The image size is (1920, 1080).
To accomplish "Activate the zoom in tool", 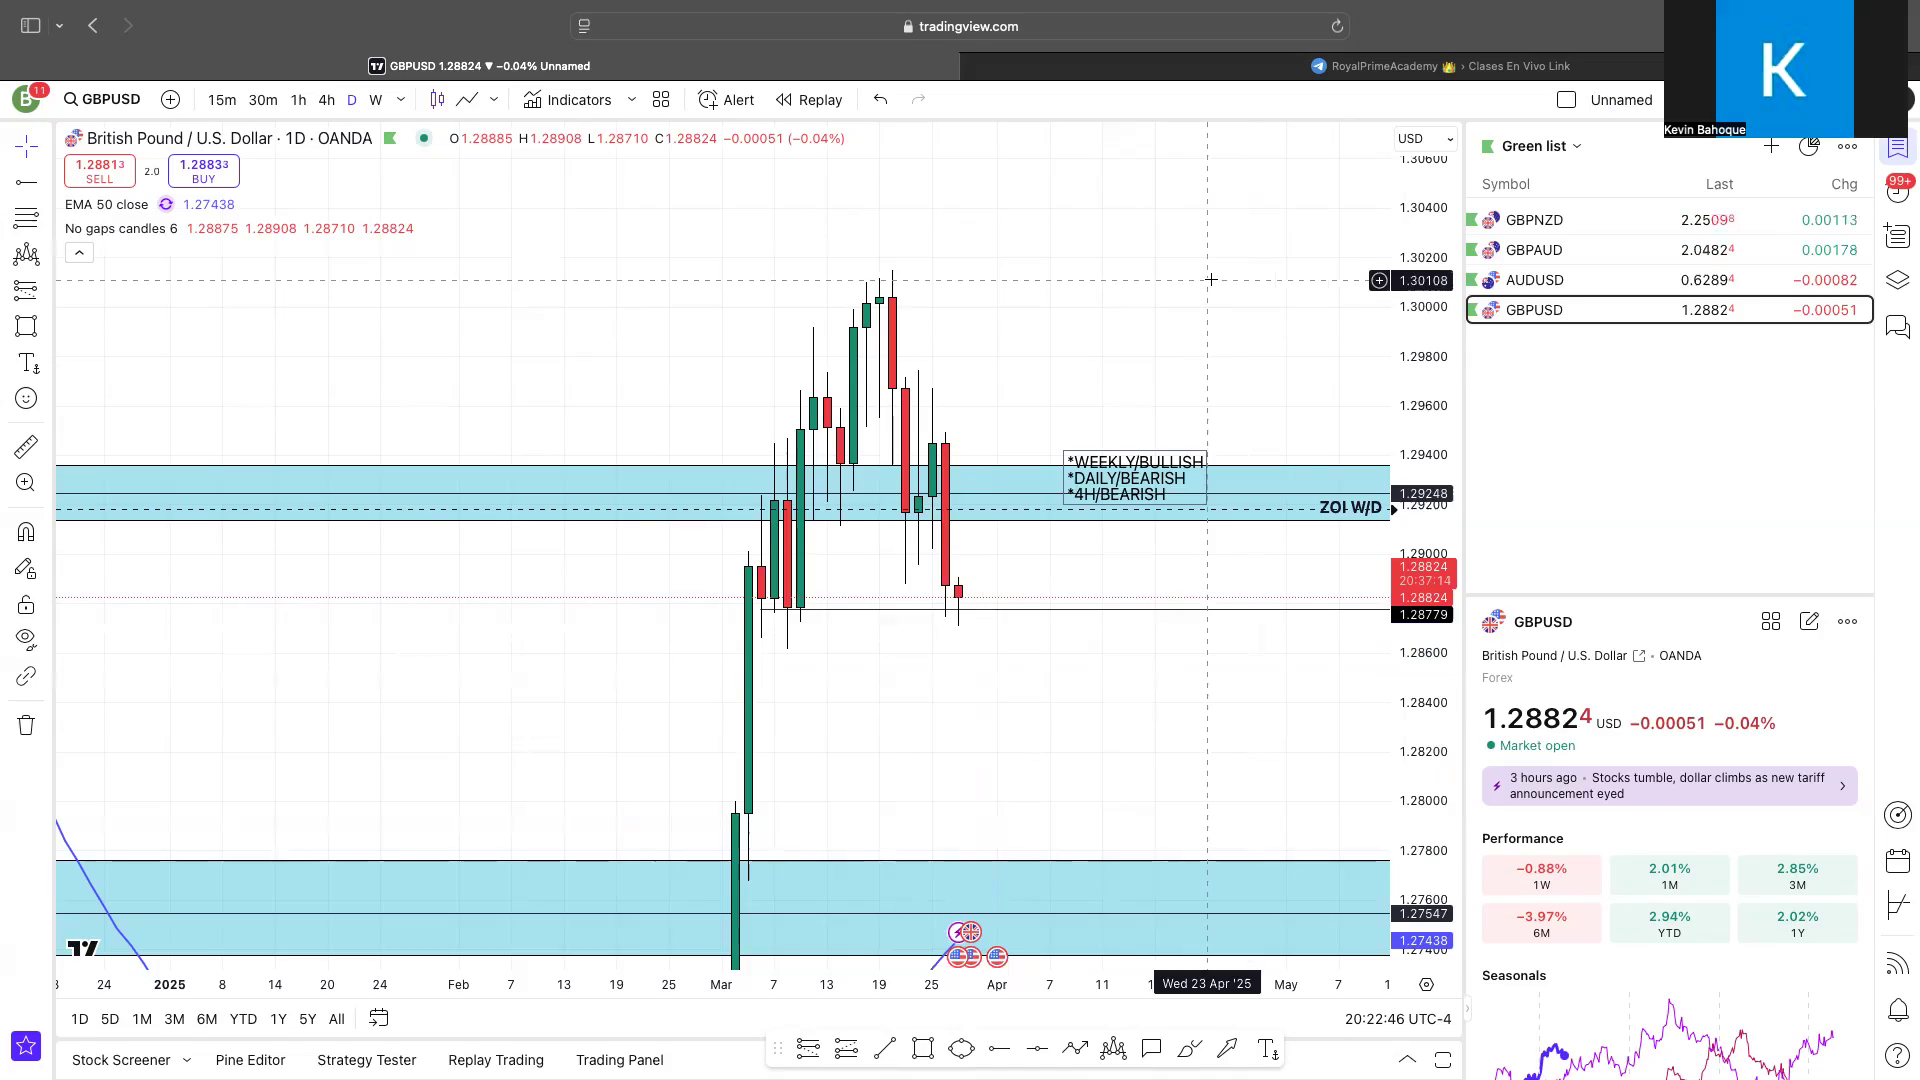I will (x=27, y=483).
